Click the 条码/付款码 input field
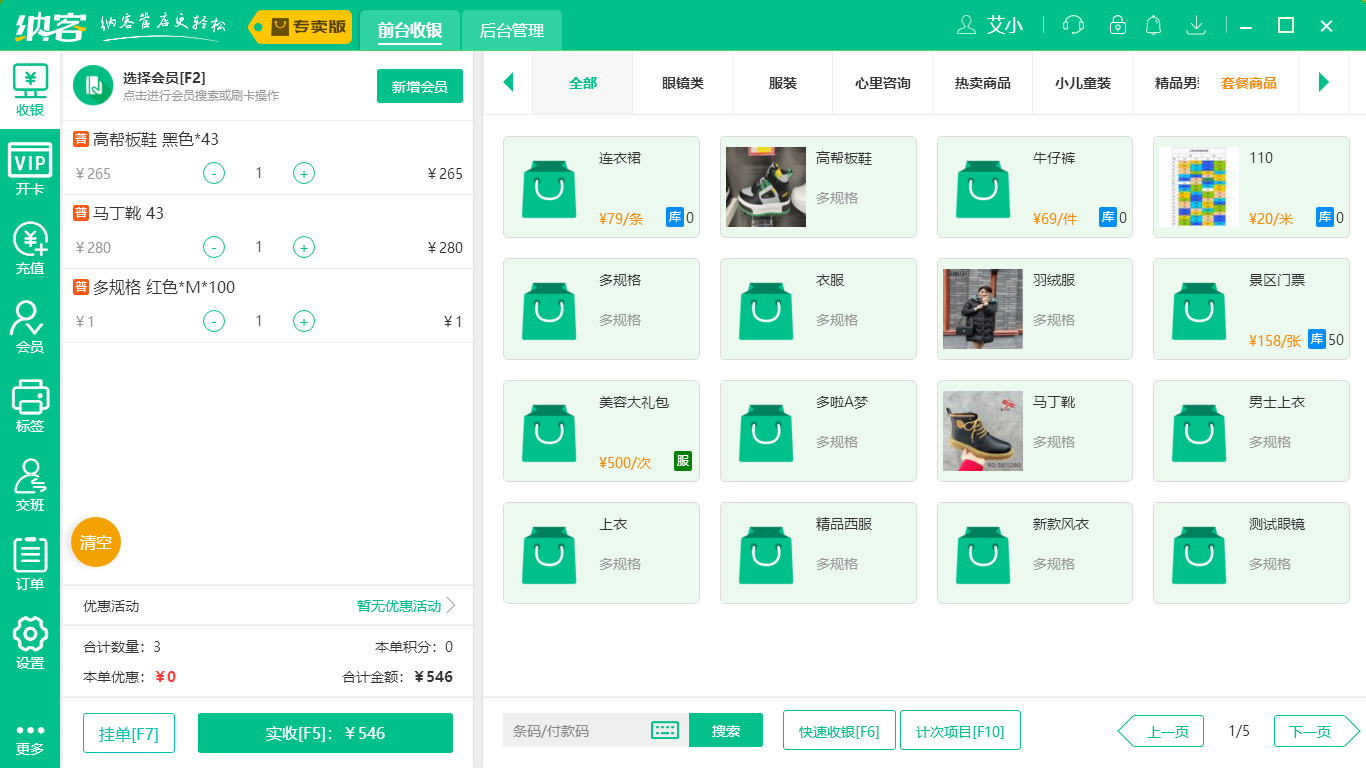Viewport: 1366px width, 768px height. pyautogui.click(x=575, y=730)
